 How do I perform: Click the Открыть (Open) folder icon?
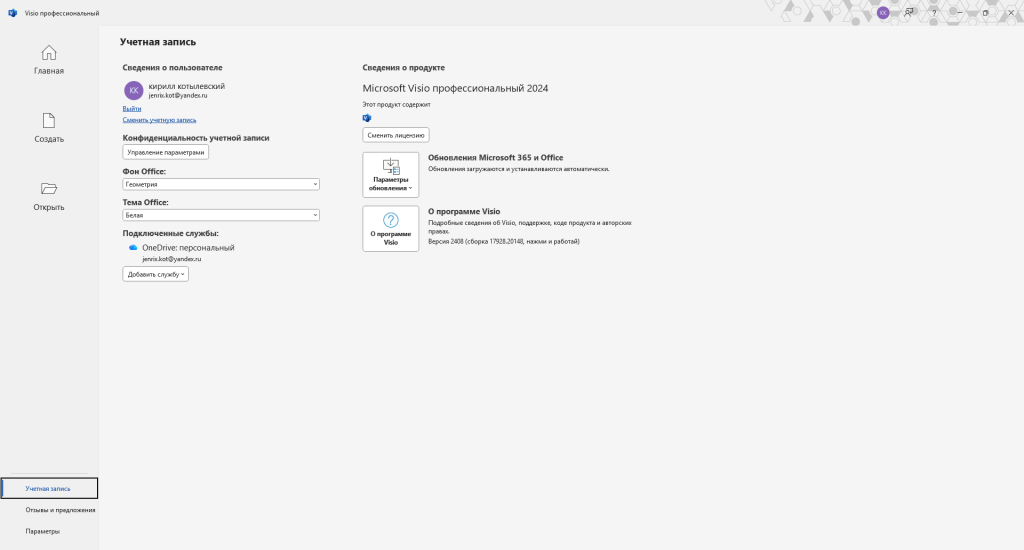[x=49, y=189]
